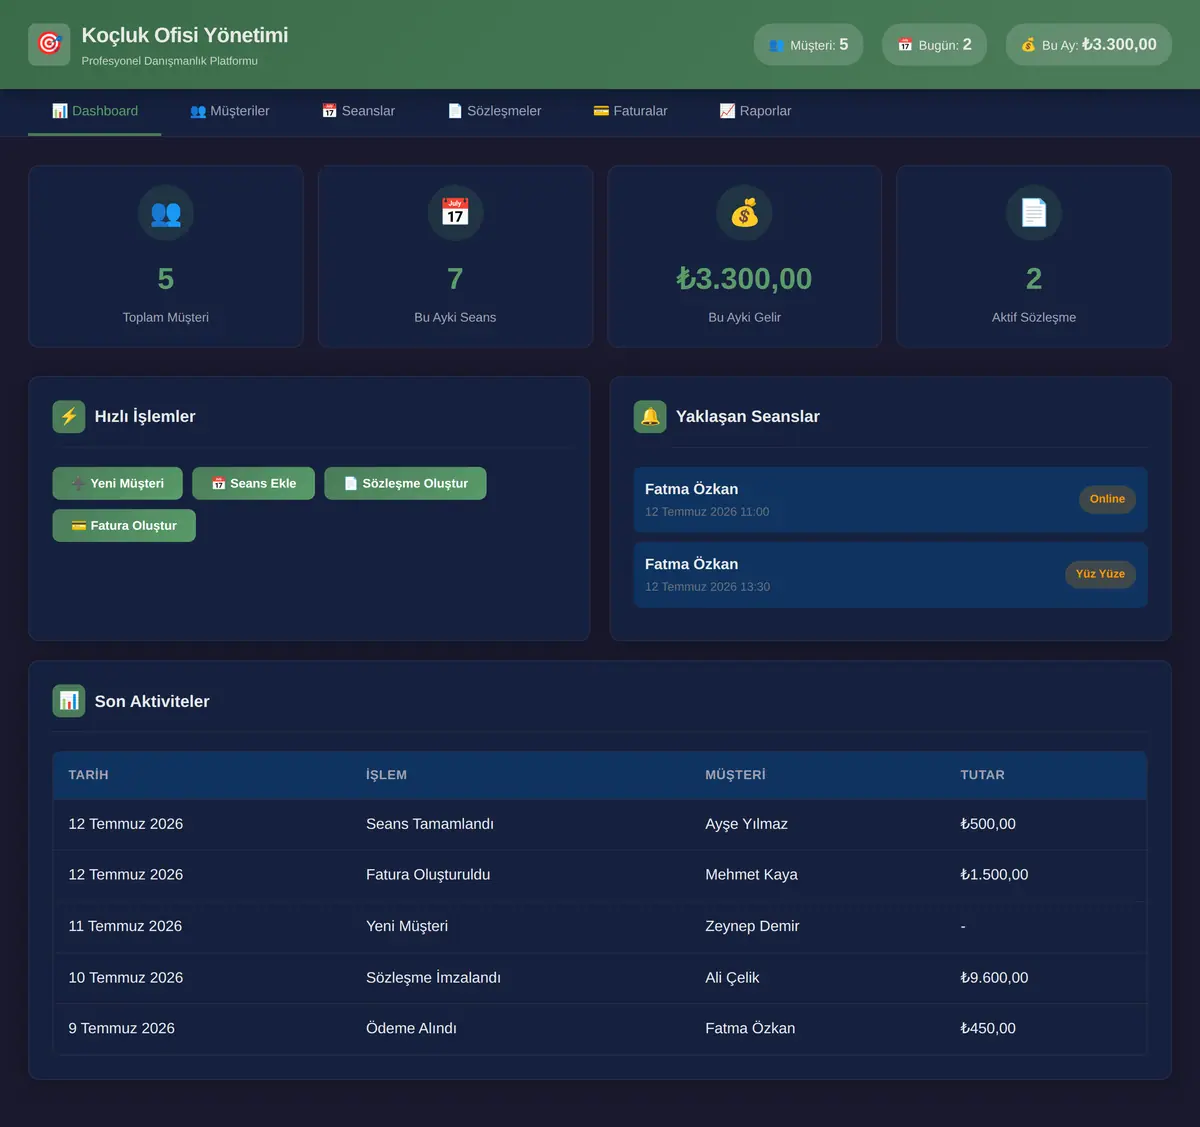
Task: View the Raporlar tab
Action: (x=755, y=111)
